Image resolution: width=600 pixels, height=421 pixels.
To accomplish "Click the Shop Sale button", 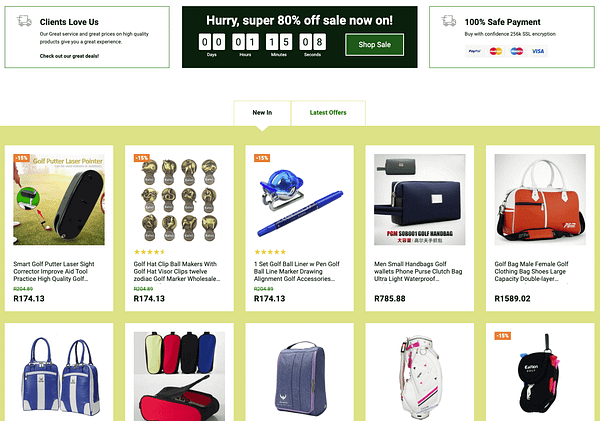I will click(374, 44).
